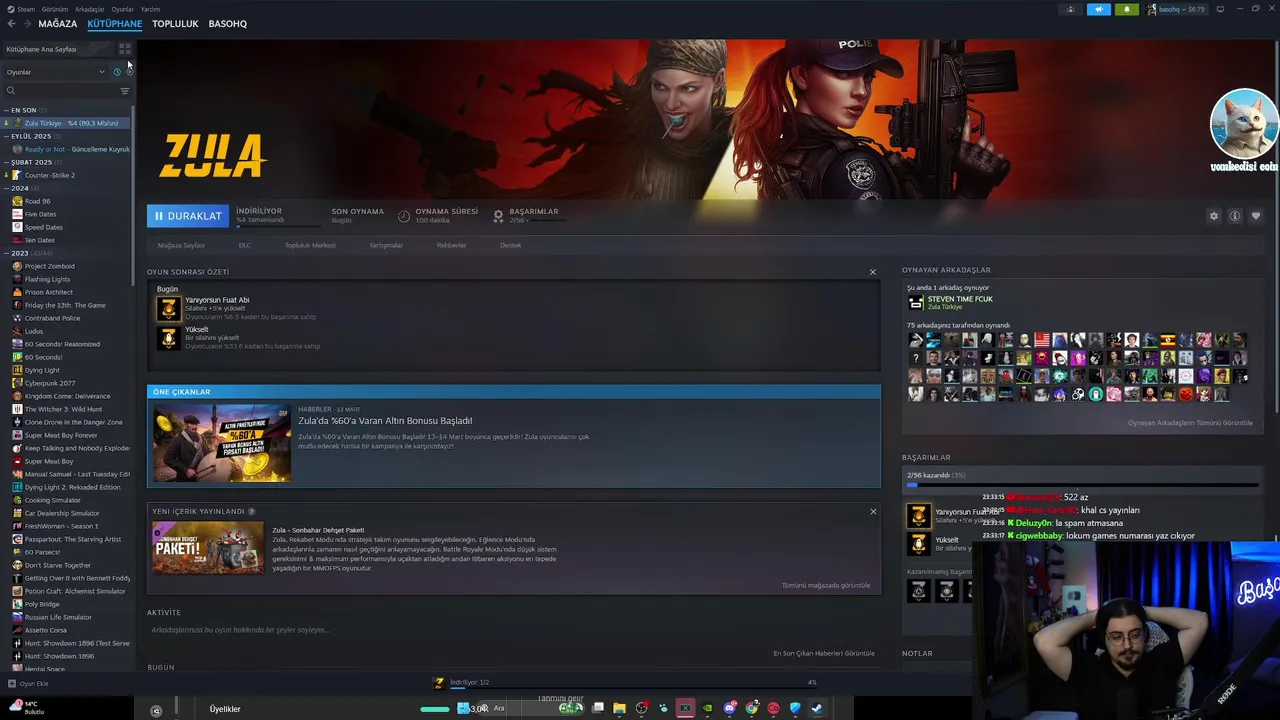
Task: Open the Rehberler link
Action: (x=451, y=245)
